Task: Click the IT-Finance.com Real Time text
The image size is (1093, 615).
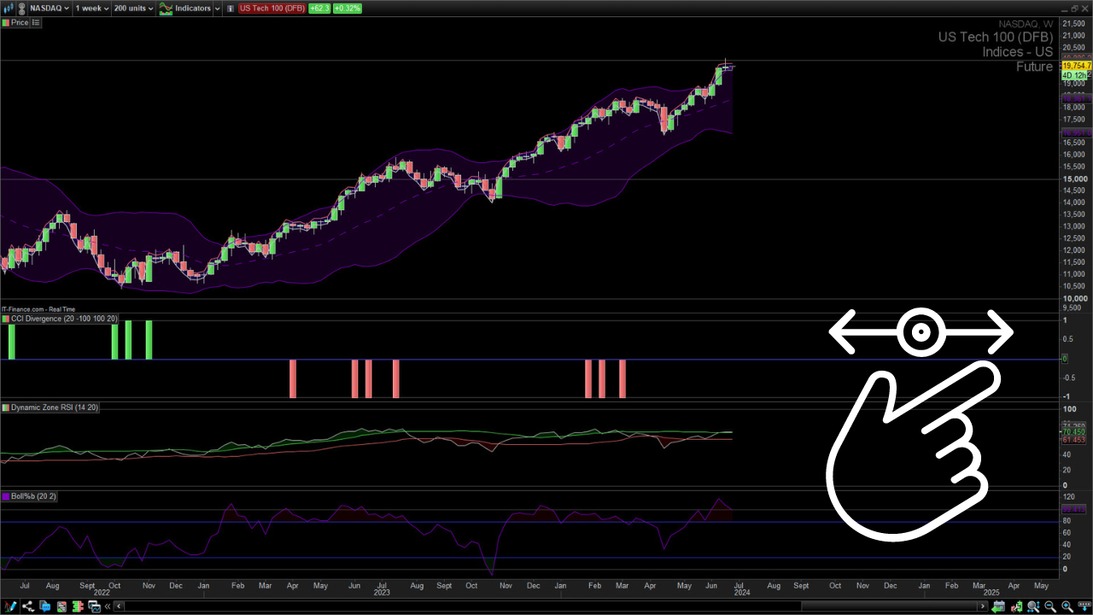Action: click(x=38, y=310)
